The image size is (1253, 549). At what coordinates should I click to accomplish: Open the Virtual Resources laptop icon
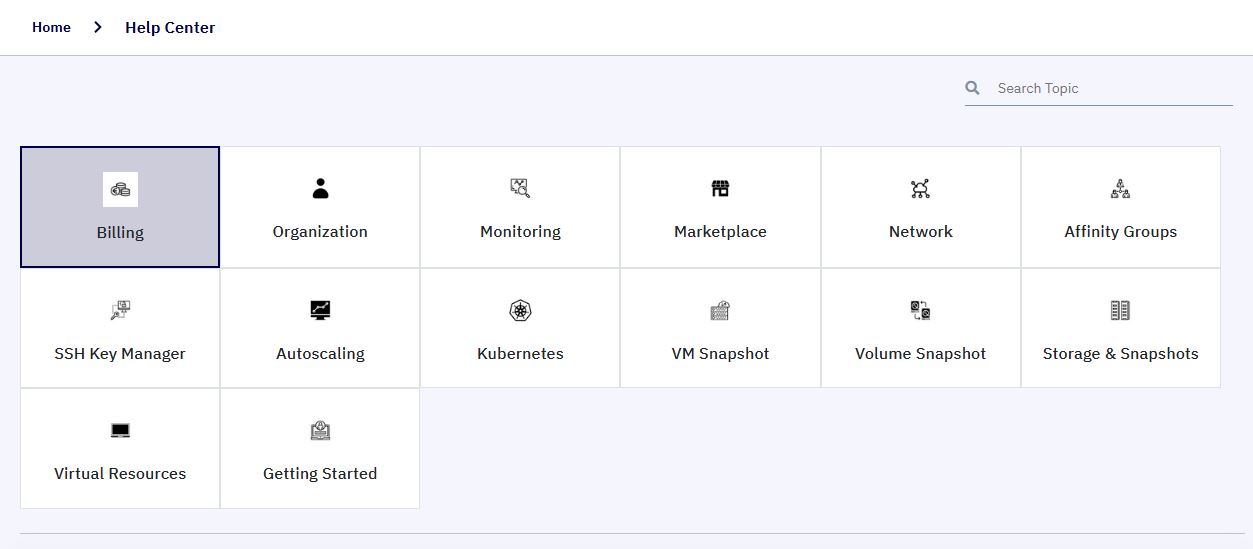coord(120,431)
